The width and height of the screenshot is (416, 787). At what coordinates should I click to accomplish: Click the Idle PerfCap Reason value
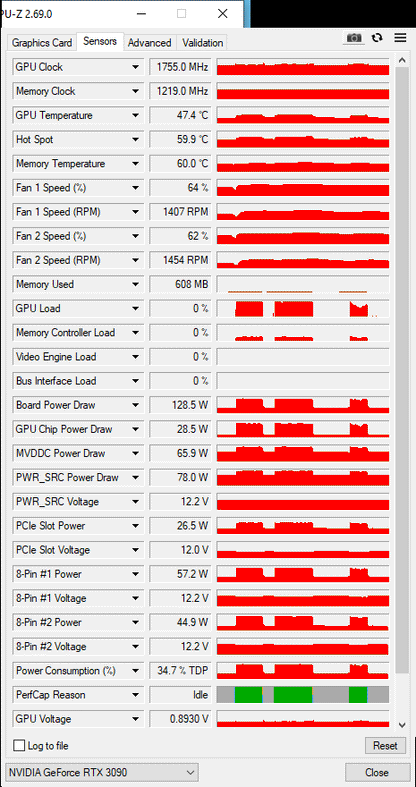[181, 695]
